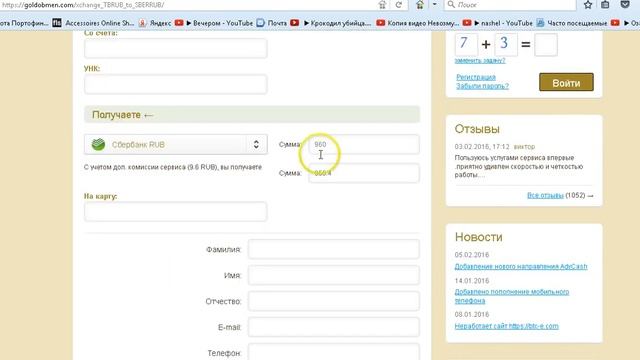Open the dropdown arrow next to home icon
This screenshot has height=360, width=640.
434,5
